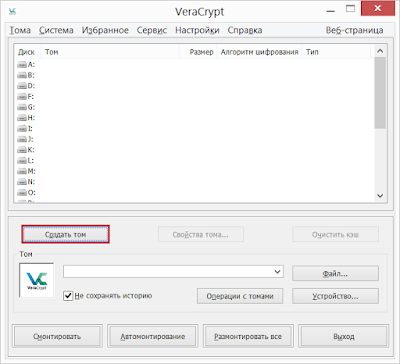
Task: Open the Справка menu
Action: (x=245, y=30)
